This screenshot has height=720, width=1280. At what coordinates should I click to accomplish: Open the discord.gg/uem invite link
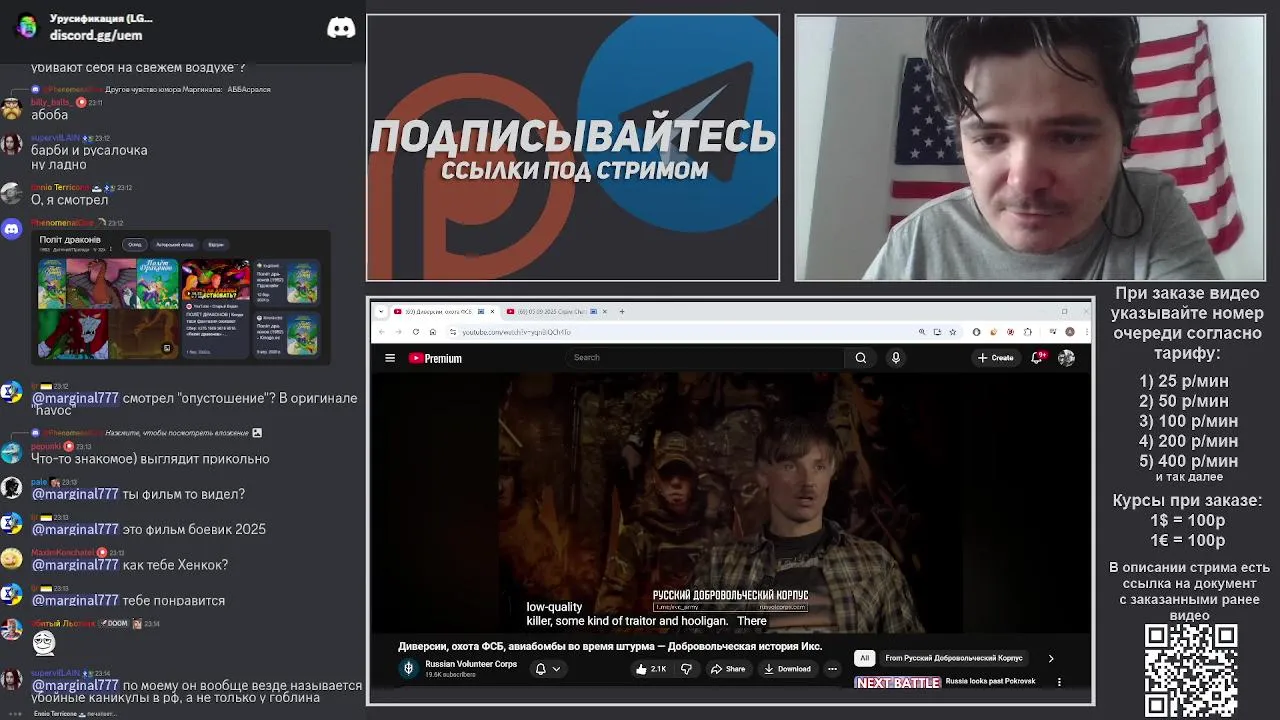(96, 35)
